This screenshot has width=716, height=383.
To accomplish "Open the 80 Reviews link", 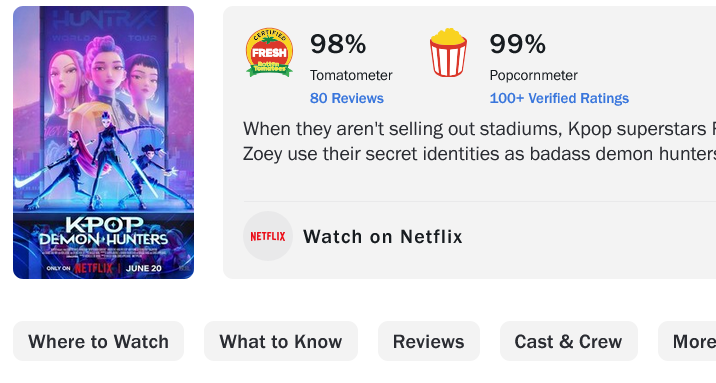I will [x=347, y=98].
